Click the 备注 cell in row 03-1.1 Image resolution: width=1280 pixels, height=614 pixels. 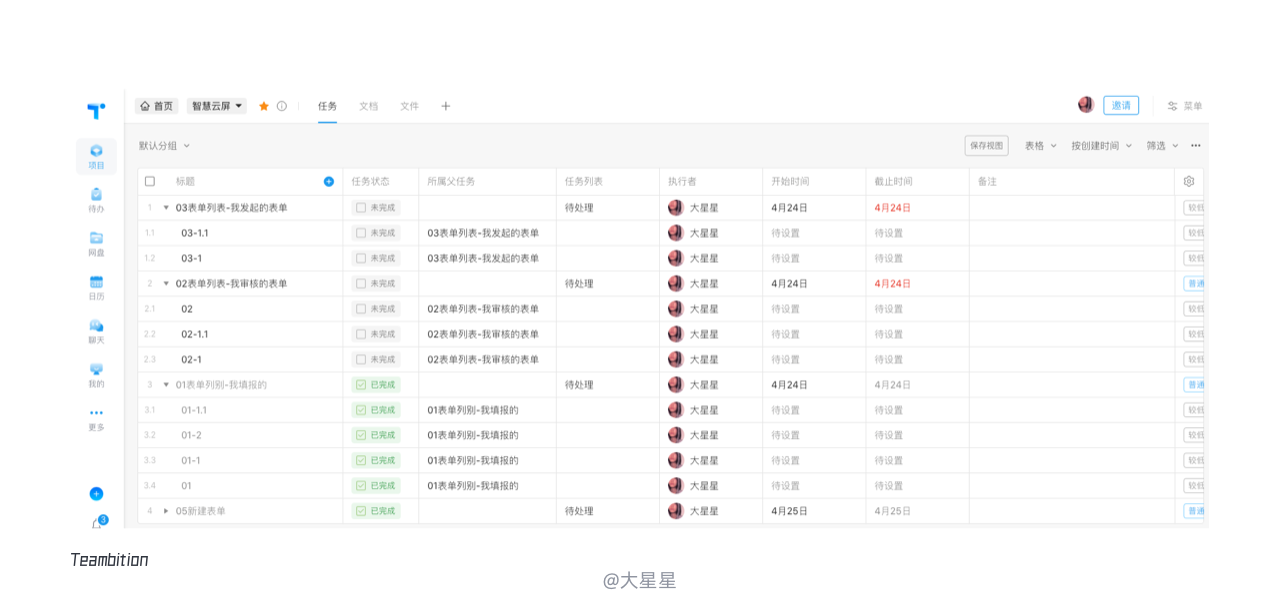click(x=1071, y=233)
